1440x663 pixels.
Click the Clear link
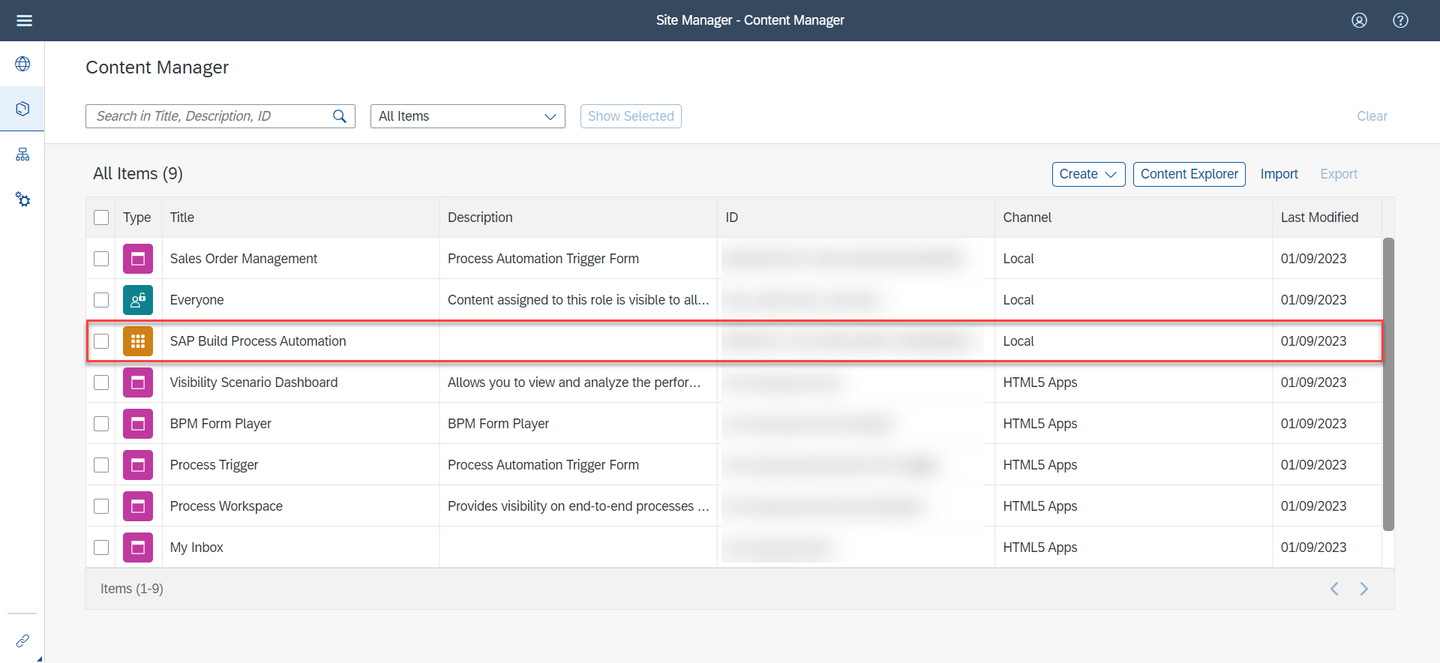point(1372,116)
